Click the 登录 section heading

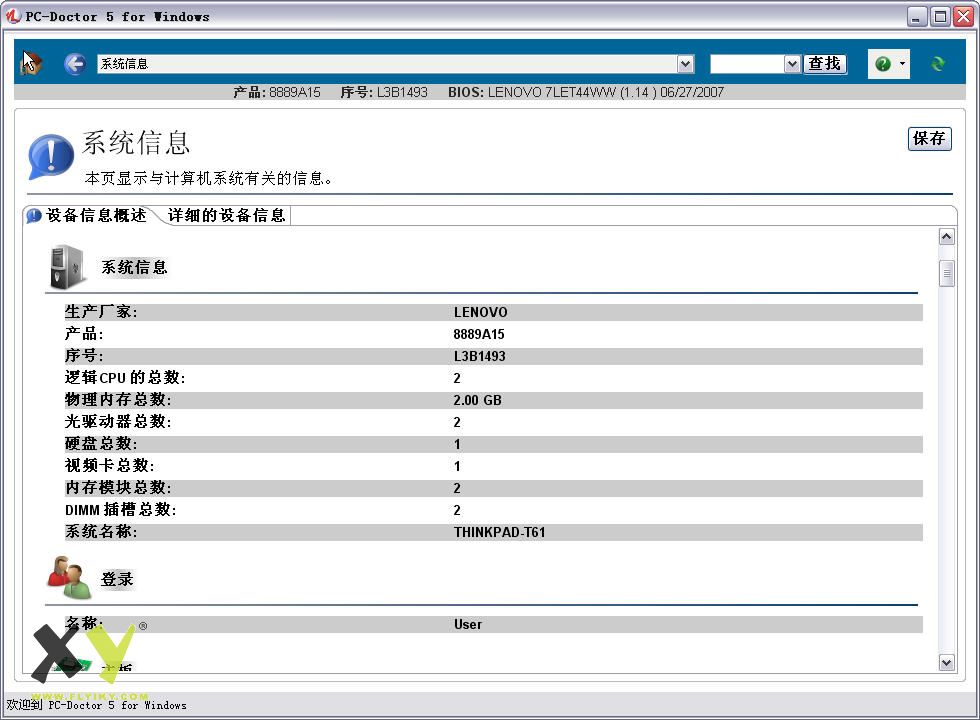[x=117, y=579]
